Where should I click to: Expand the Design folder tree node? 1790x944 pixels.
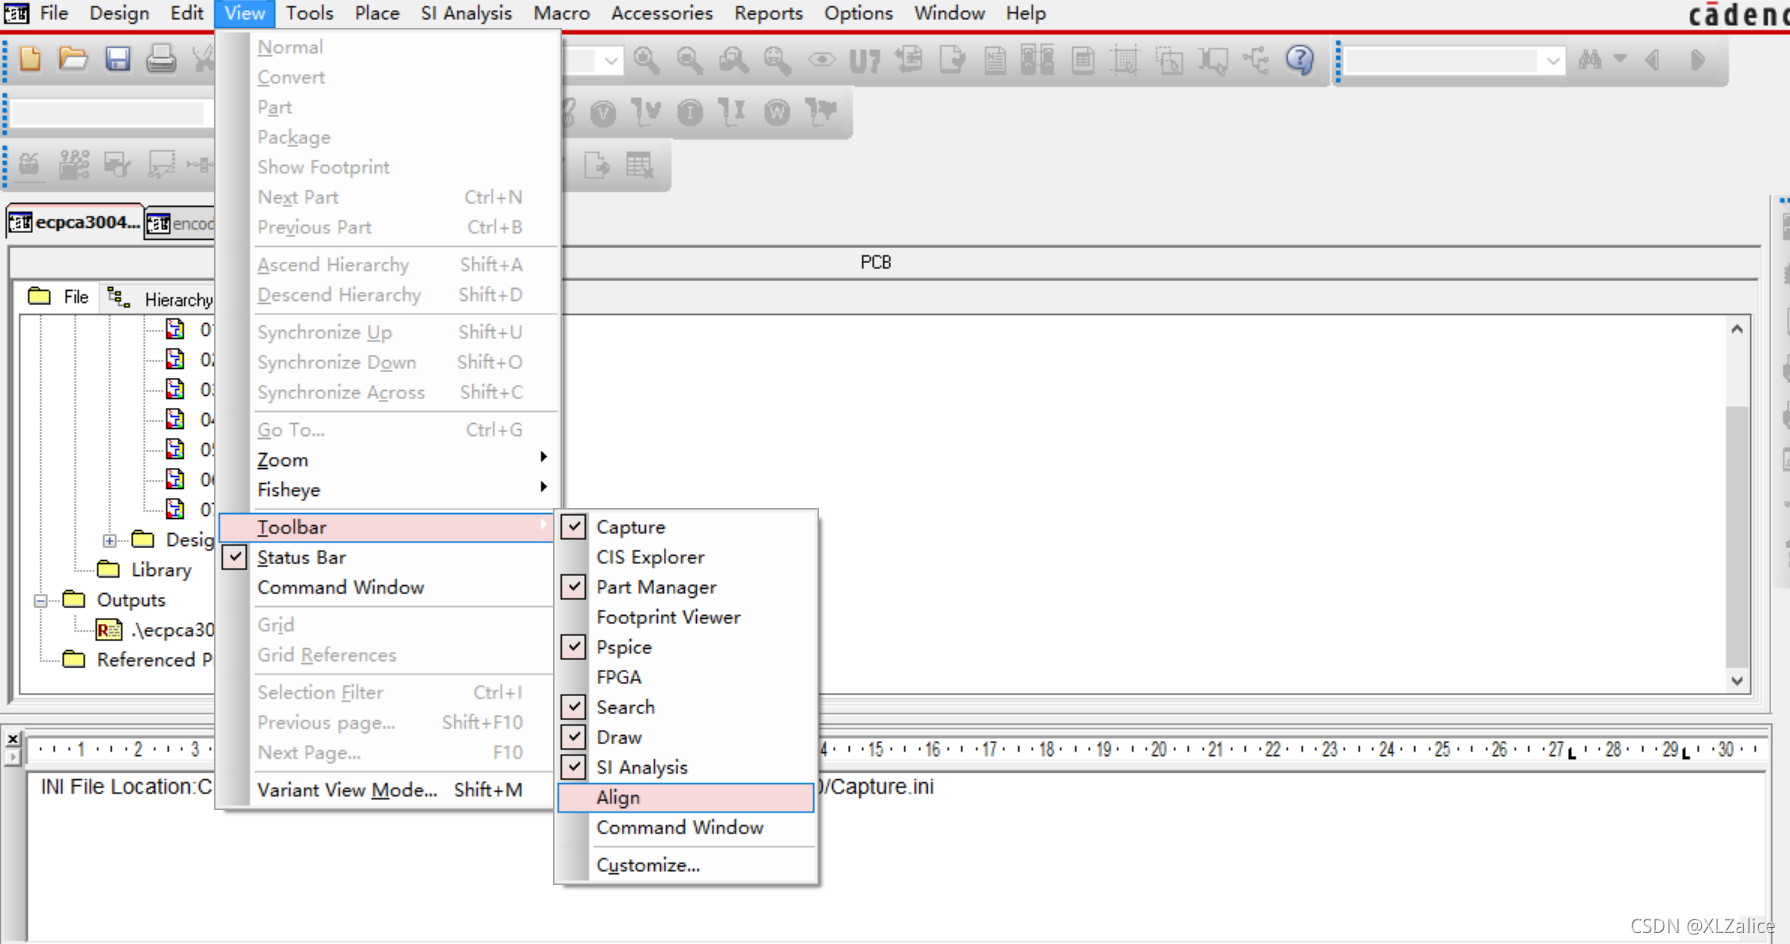pyautogui.click(x=109, y=540)
